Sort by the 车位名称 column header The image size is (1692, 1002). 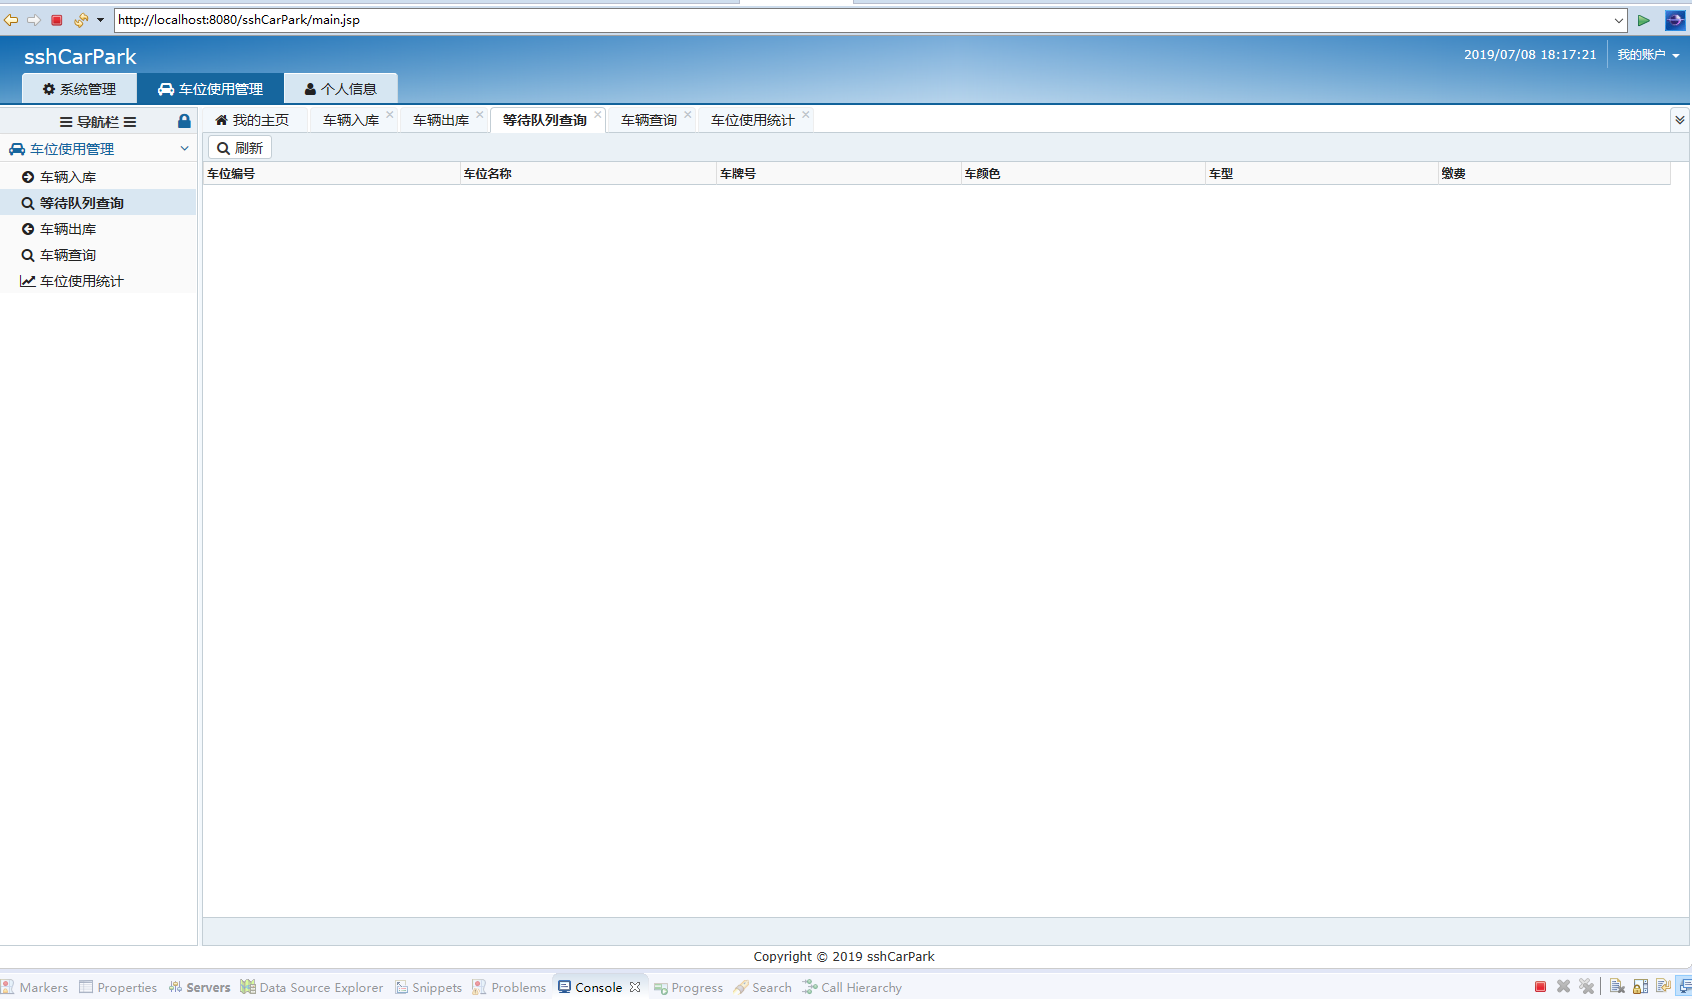588,174
